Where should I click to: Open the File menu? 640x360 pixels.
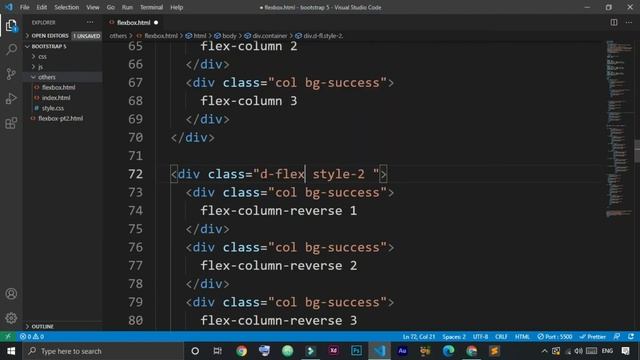[24, 7]
